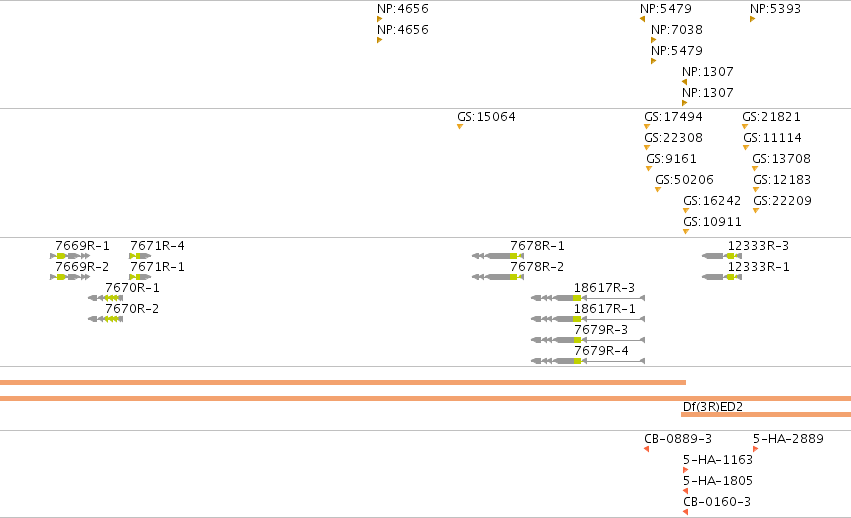This screenshot has width=851, height=518.
Task: Click the GS:12183 triangle marker
Action: coord(756,190)
